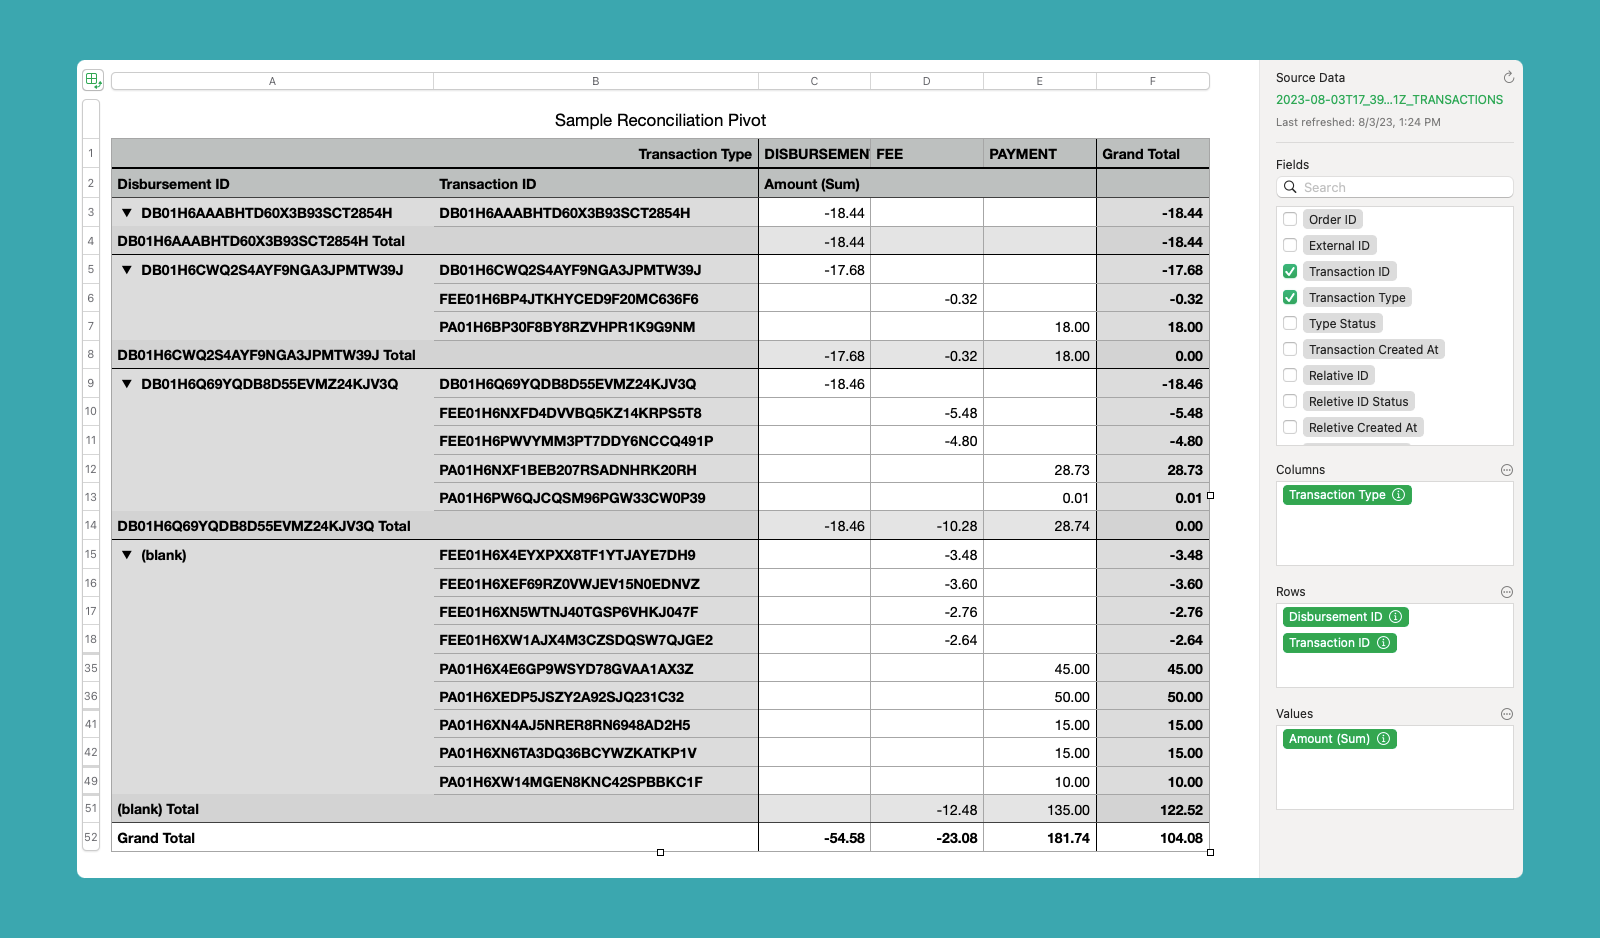Check the Reletive Created At field

(1290, 427)
